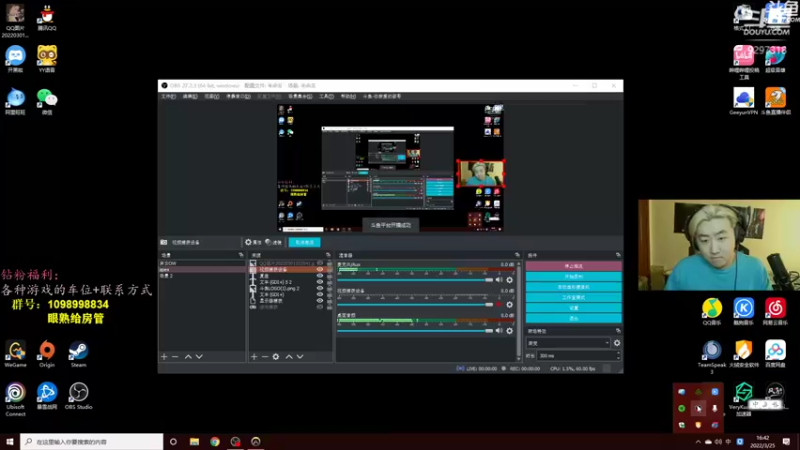The image size is (800, 450).
Task: Mute the 桌面音频 mixer channel
Action: click(x=499, y=331)
